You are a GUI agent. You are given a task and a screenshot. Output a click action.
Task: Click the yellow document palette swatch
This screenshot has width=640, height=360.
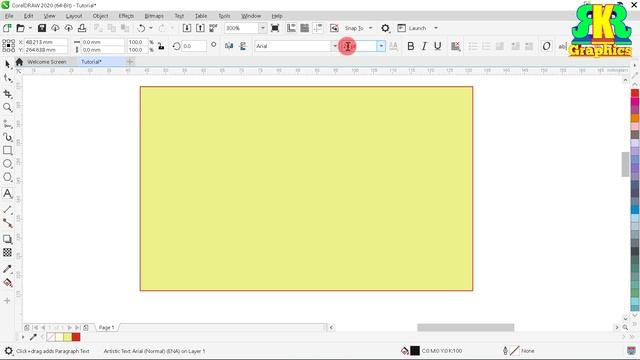tap(68, 337)
